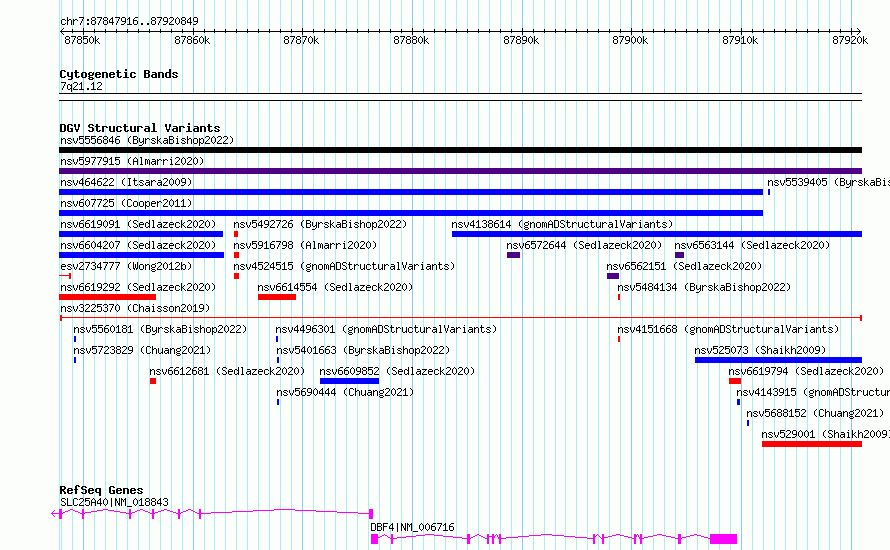Click the blue bar under nsv6609852
Viewport: 890px width, 550px height.
349,381
